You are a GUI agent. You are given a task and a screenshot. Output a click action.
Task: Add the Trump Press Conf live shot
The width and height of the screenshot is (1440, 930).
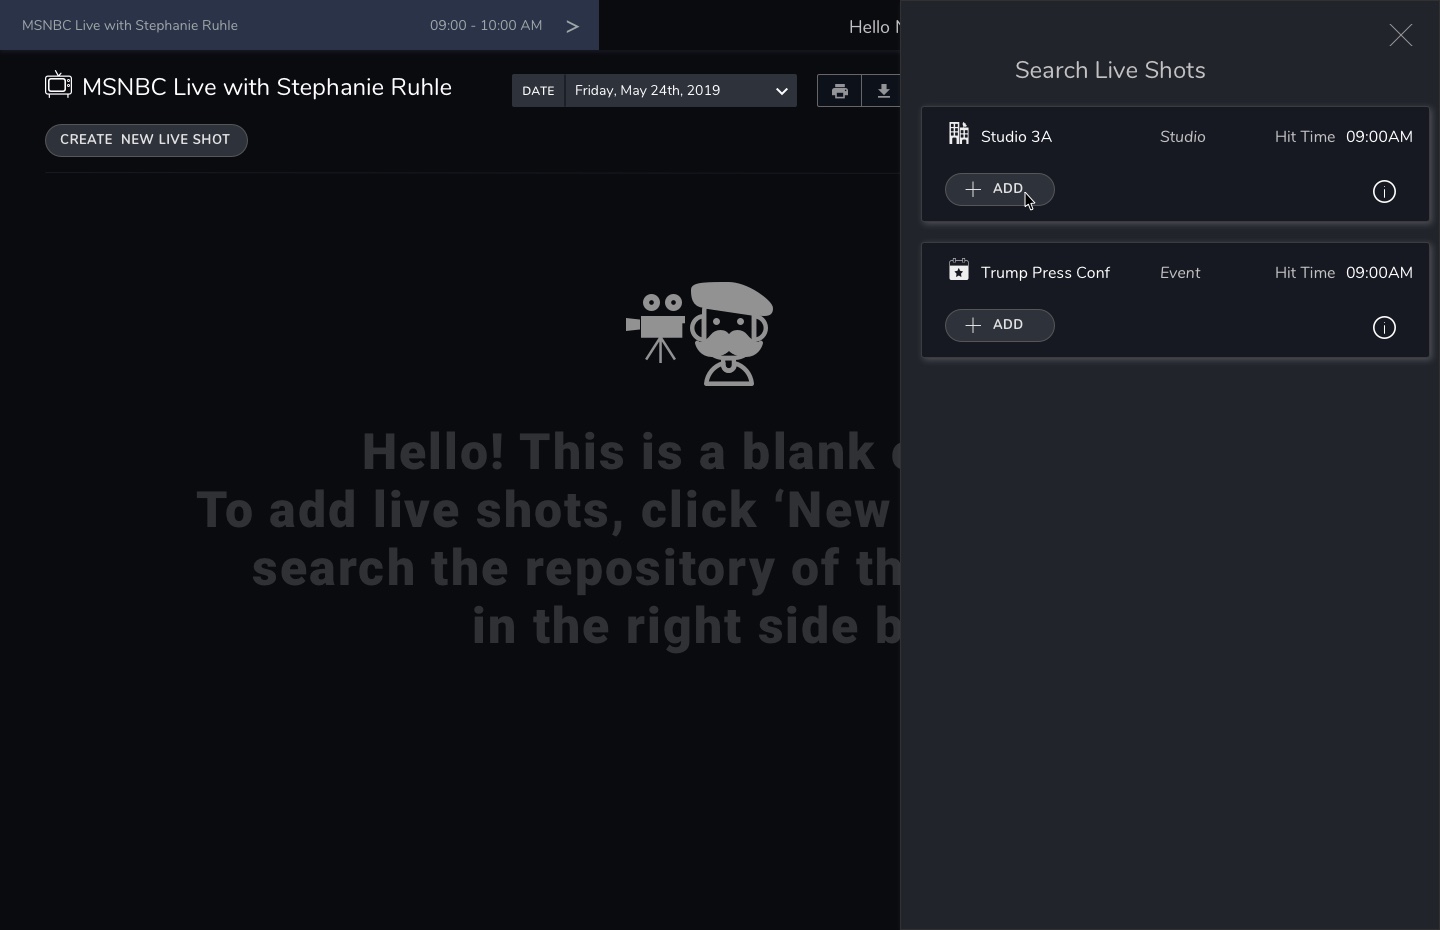[x=999, y=326]
